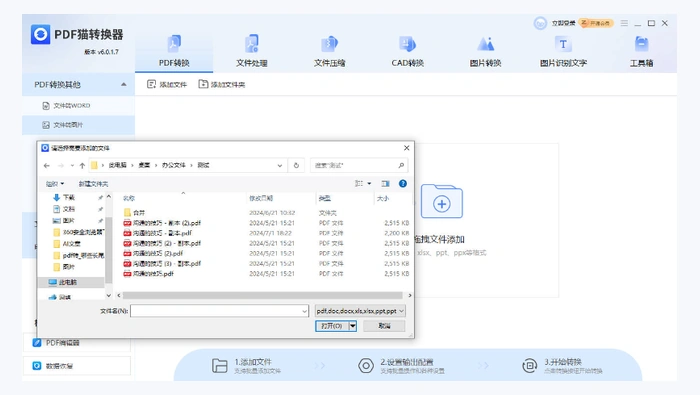Select the PDF file dated 2024/7/1
Viewport: 700px width, 395px height.
158,233
